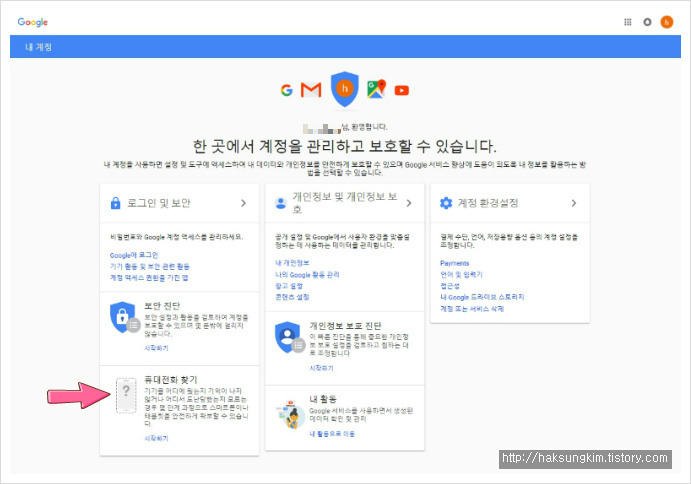The width and height of the screenshot is (691, 484).
Task: Open the 광고 설정 link
Action: 289,286
